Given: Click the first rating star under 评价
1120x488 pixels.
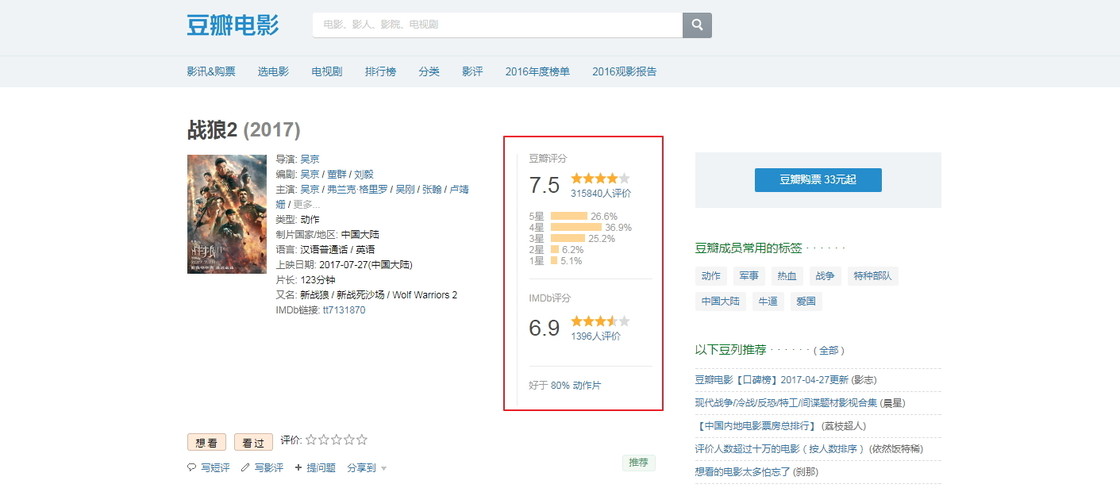Looking at the screenshot, I should pos(311,440).
